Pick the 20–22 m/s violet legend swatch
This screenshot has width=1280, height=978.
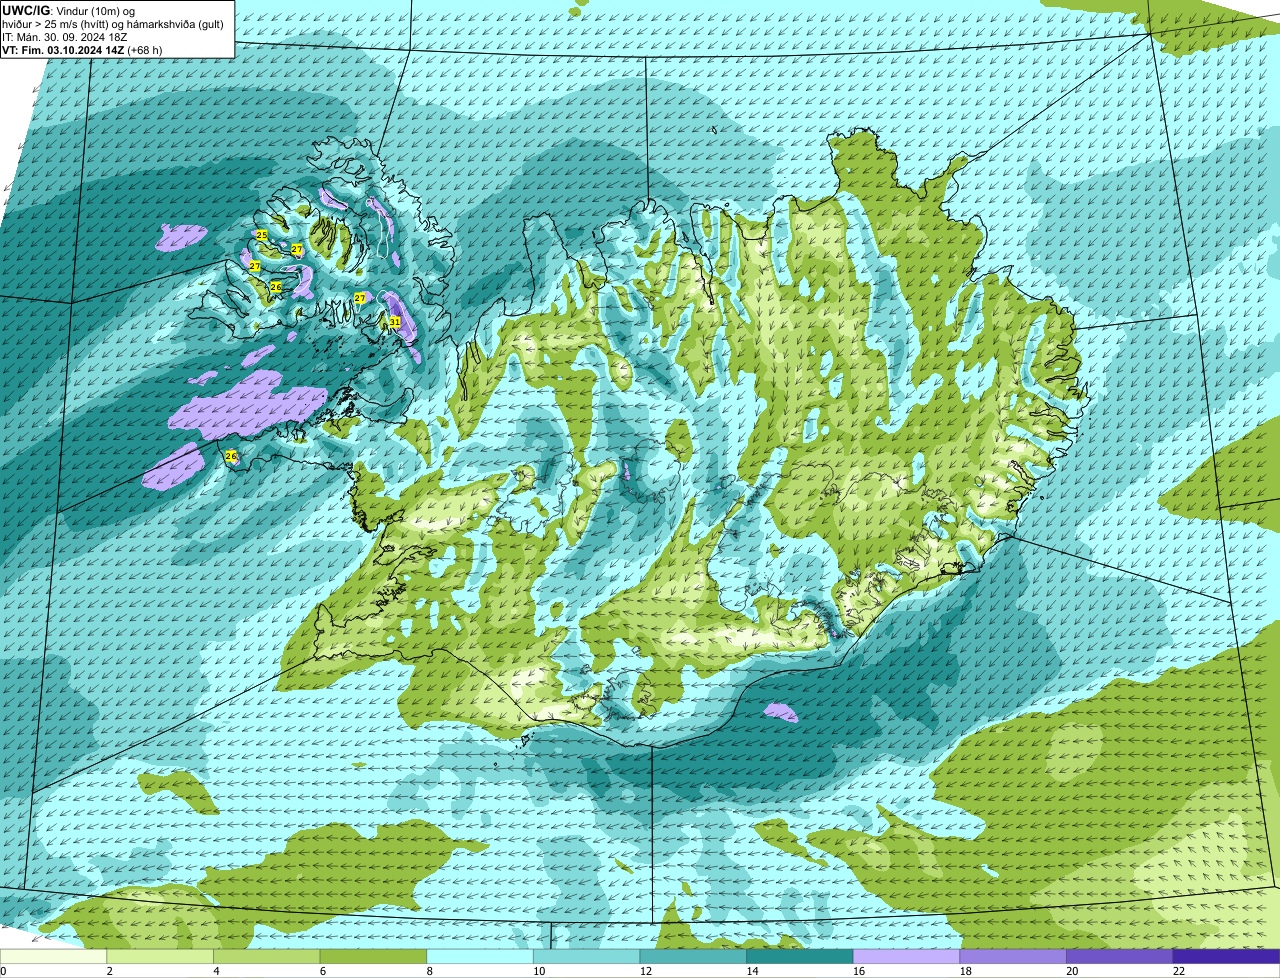click(x=1120, y=956)
